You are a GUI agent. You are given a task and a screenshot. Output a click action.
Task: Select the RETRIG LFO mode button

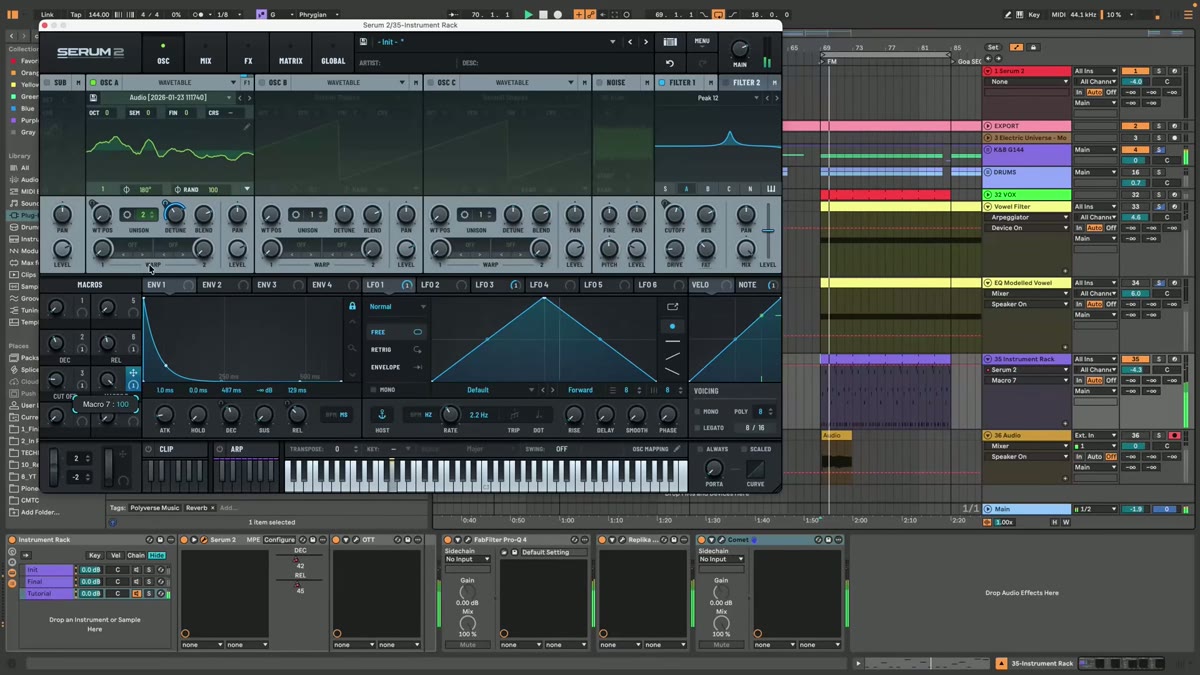coord(396,350)
